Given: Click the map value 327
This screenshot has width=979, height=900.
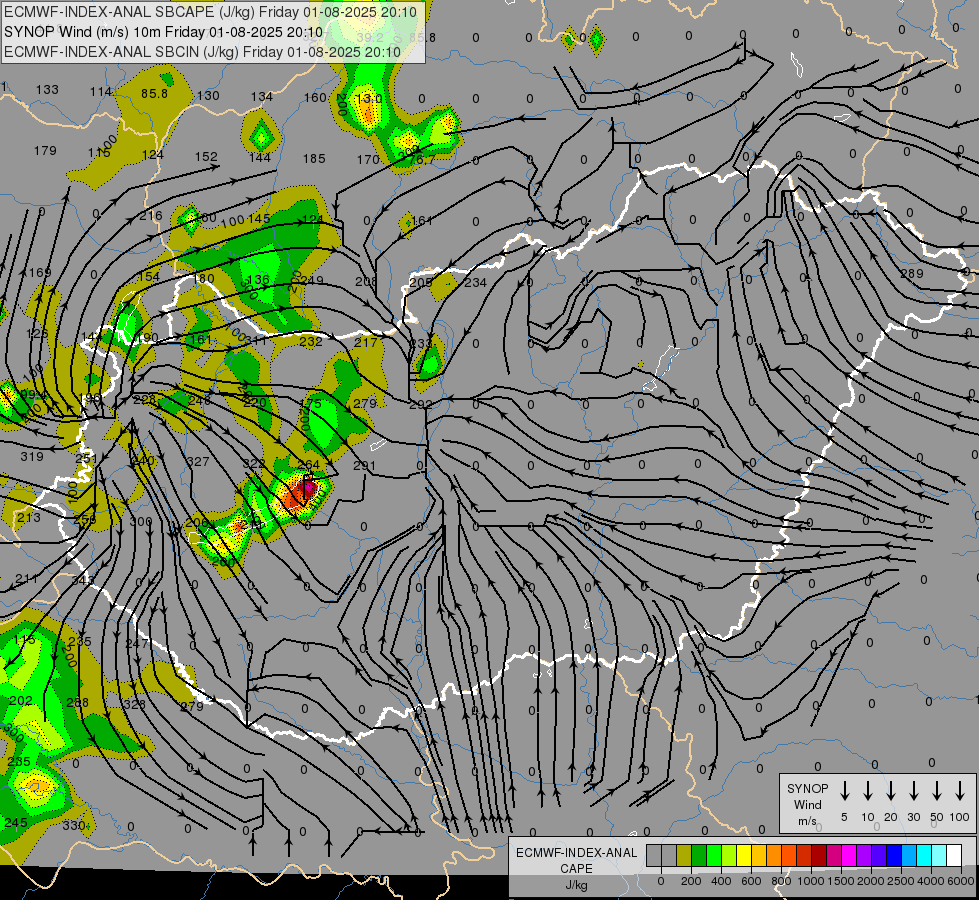Looking at the screenshot, I should pyautogui.click(x=198, y=462).
